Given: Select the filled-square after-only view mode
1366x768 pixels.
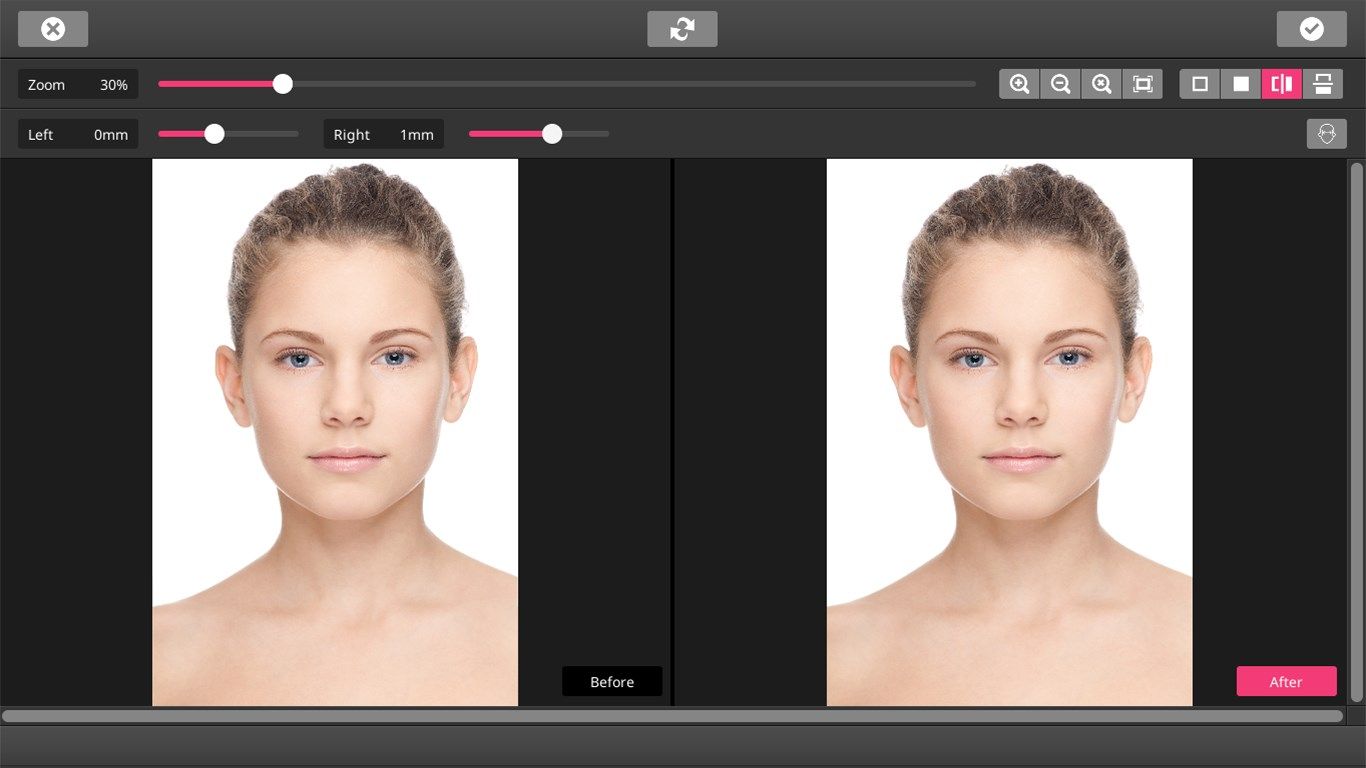Looking at the screenshot, I should coord(1241,84).
